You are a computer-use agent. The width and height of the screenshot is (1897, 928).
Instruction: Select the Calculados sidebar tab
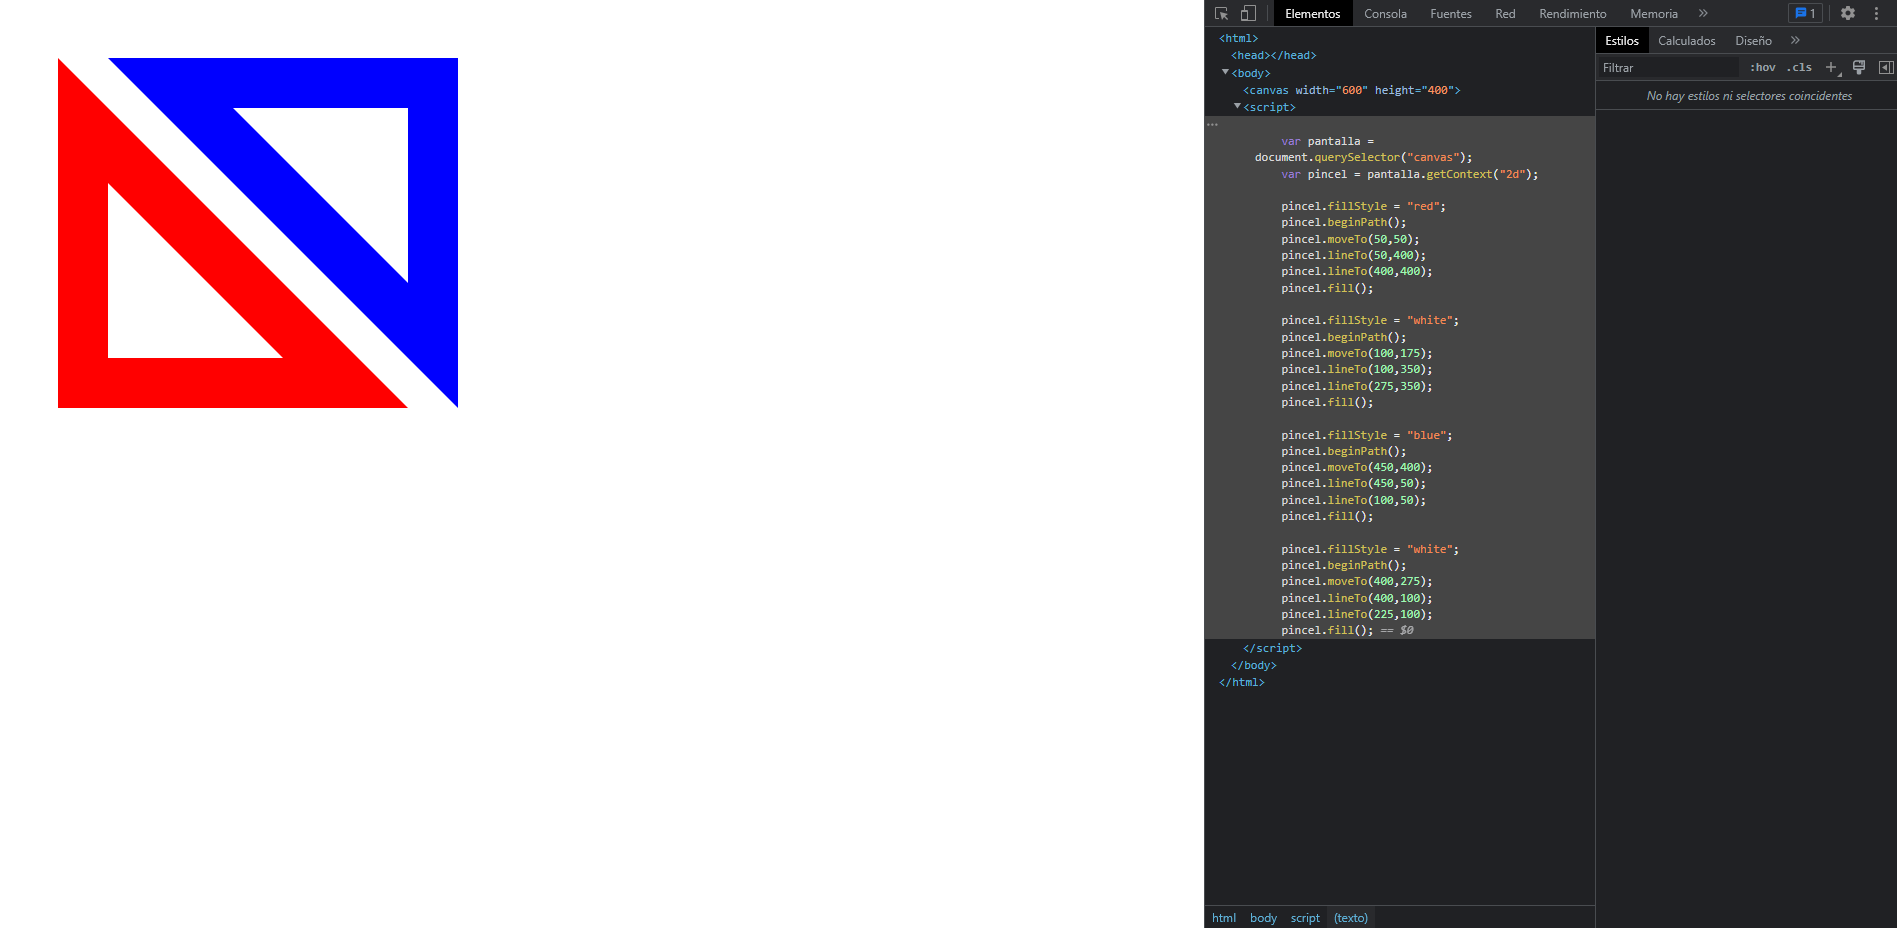click(1686, 40)
